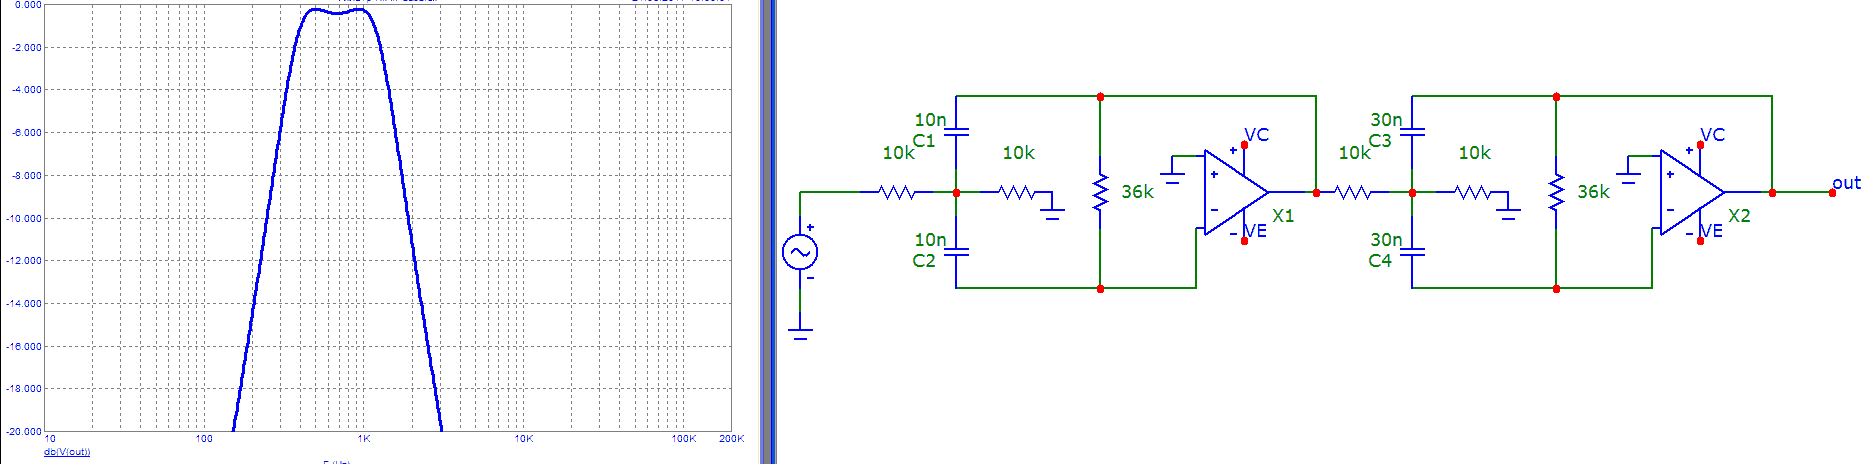Click the vertical splitter between plot and schematic
Image resolution: width=1866 pixels, height=464 pixels.
tap(768, 232)
